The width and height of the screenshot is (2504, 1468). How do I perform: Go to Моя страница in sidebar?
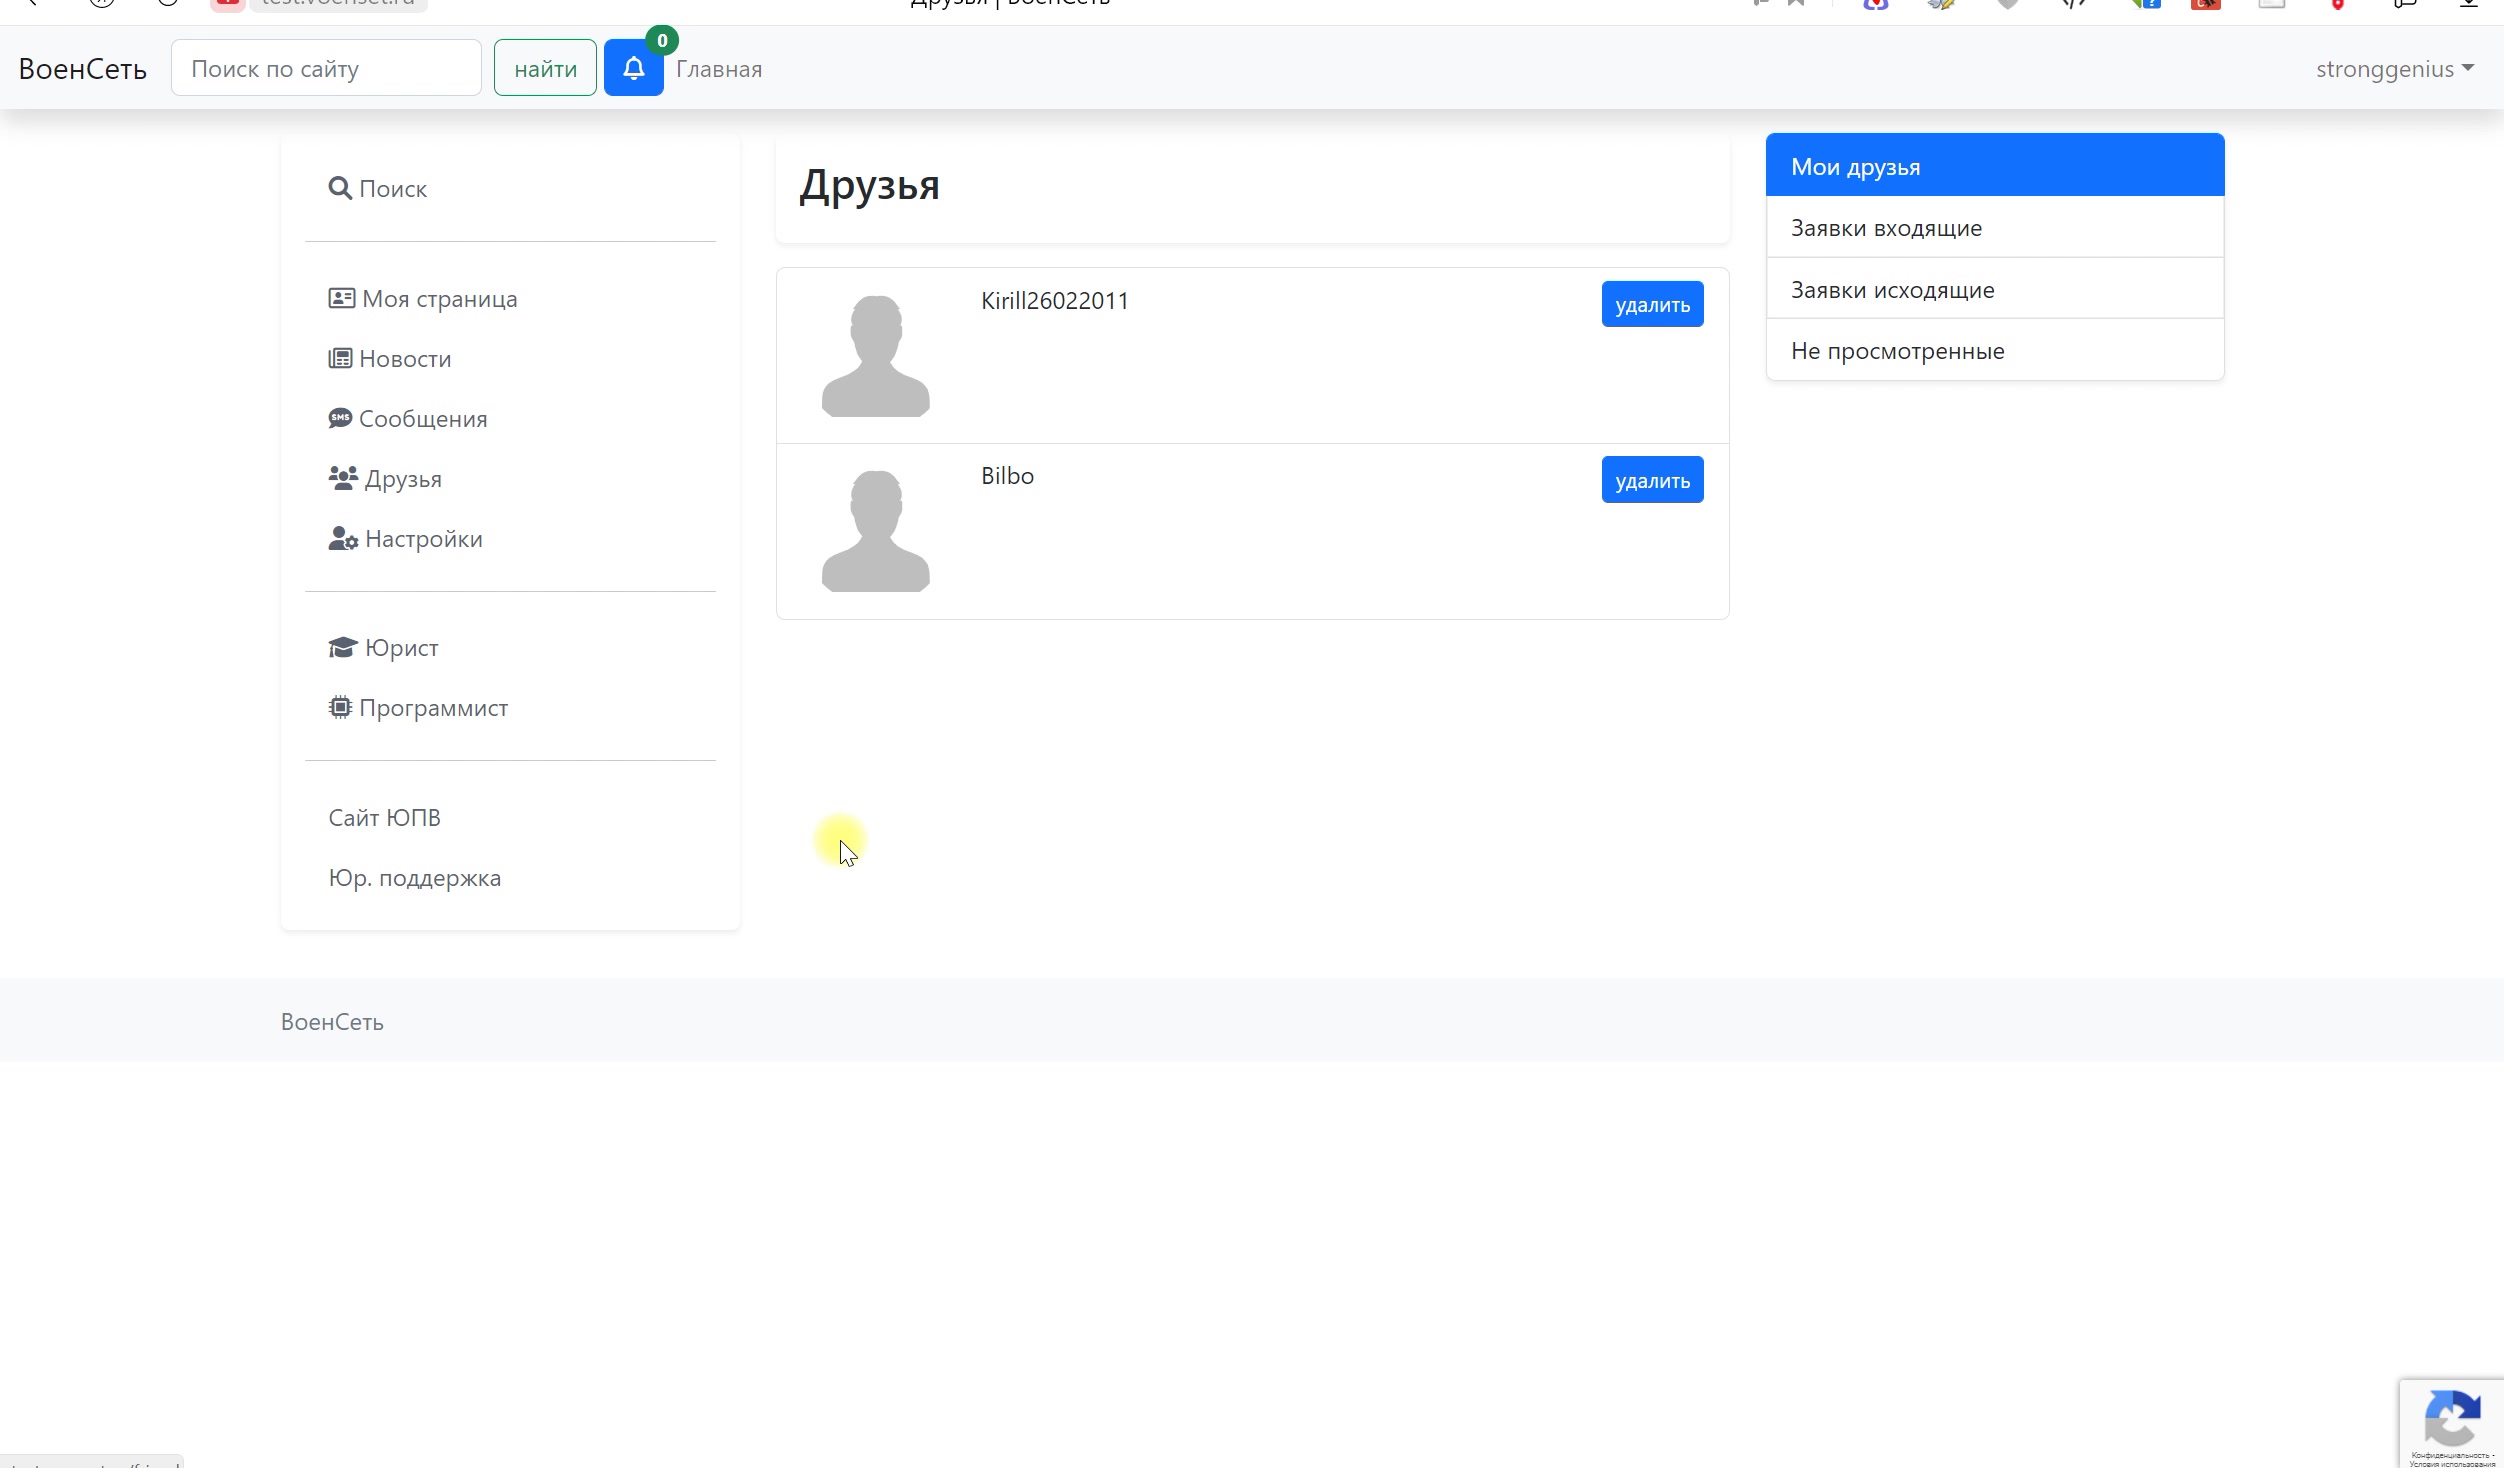coord(423,299)
